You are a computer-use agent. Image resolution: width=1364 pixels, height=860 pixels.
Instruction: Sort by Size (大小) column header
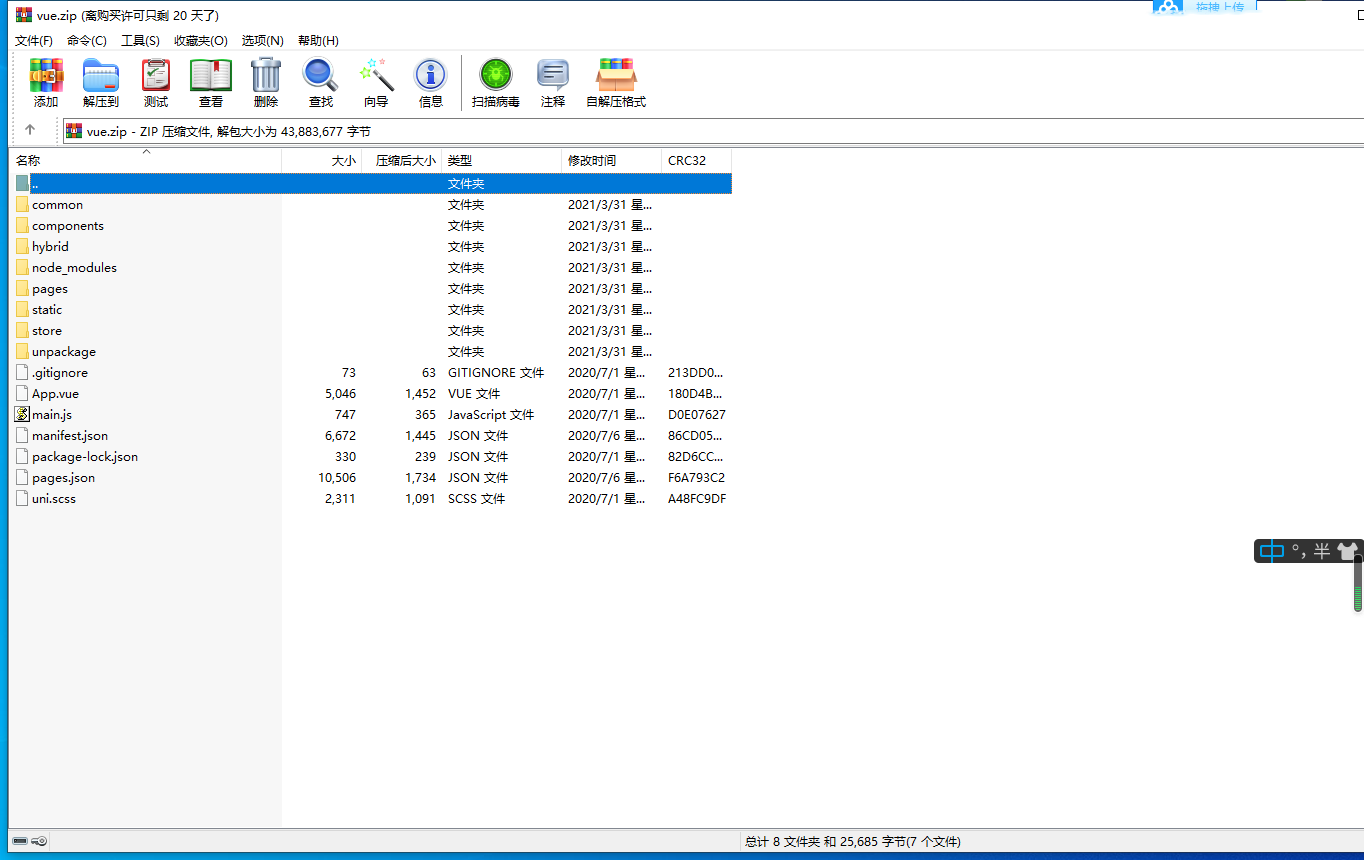click(x=343, y=161)
